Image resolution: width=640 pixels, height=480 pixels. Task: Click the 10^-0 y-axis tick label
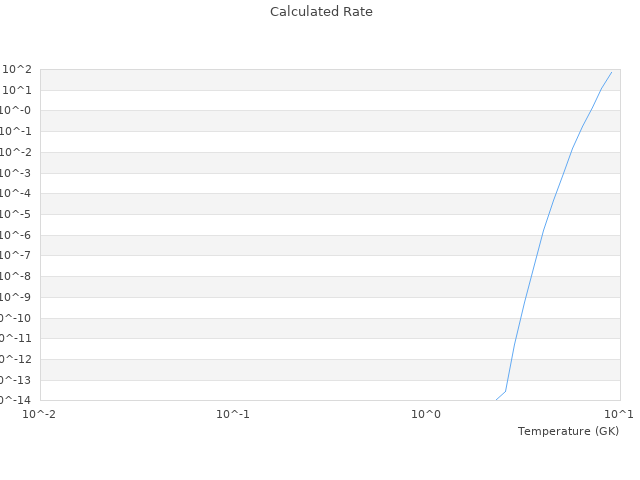17,111
